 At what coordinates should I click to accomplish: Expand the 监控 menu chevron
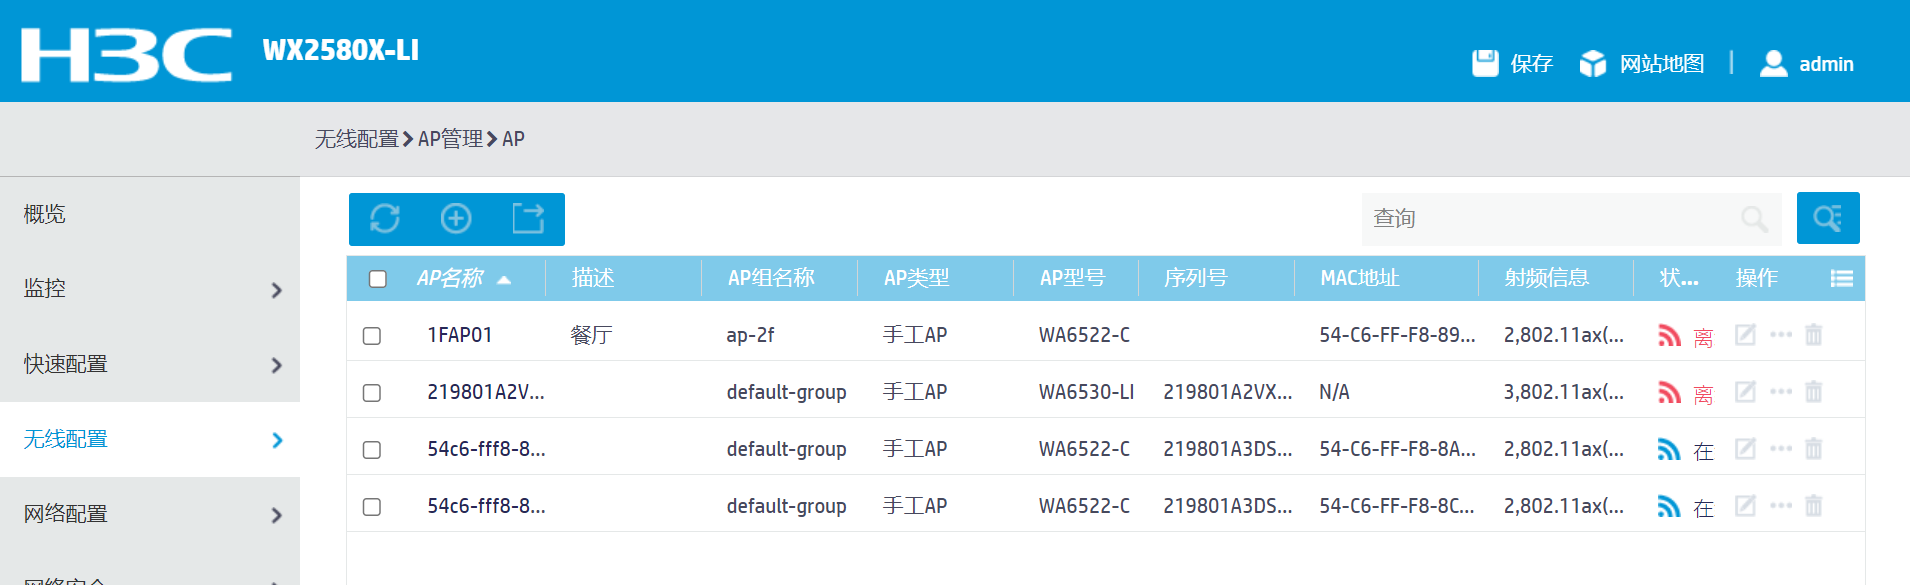(x=277, y=290)
